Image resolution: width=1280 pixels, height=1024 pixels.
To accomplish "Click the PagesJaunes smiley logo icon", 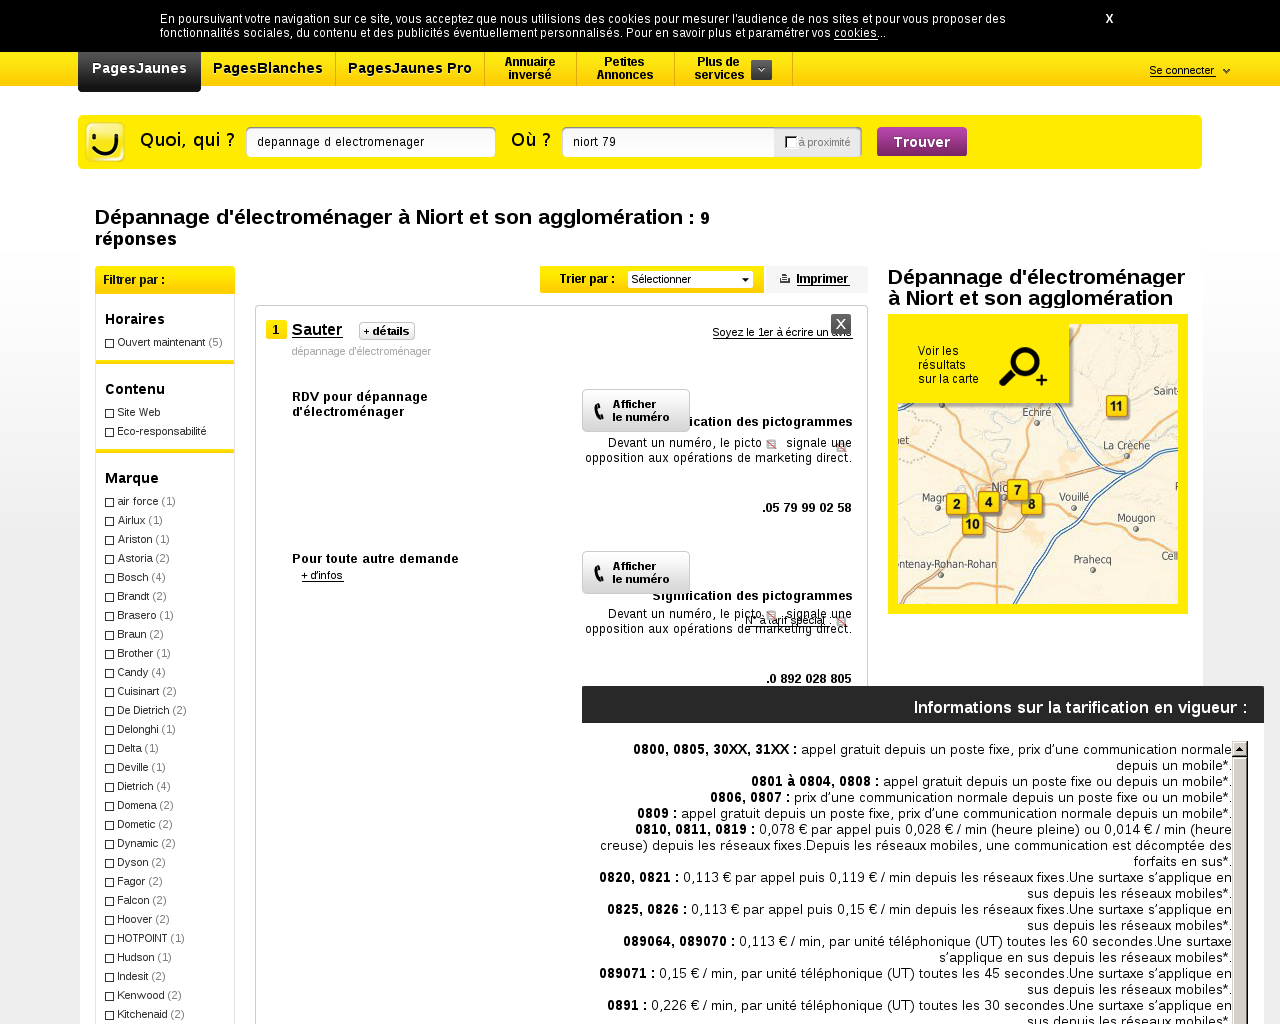I will (x=105, y=142).
